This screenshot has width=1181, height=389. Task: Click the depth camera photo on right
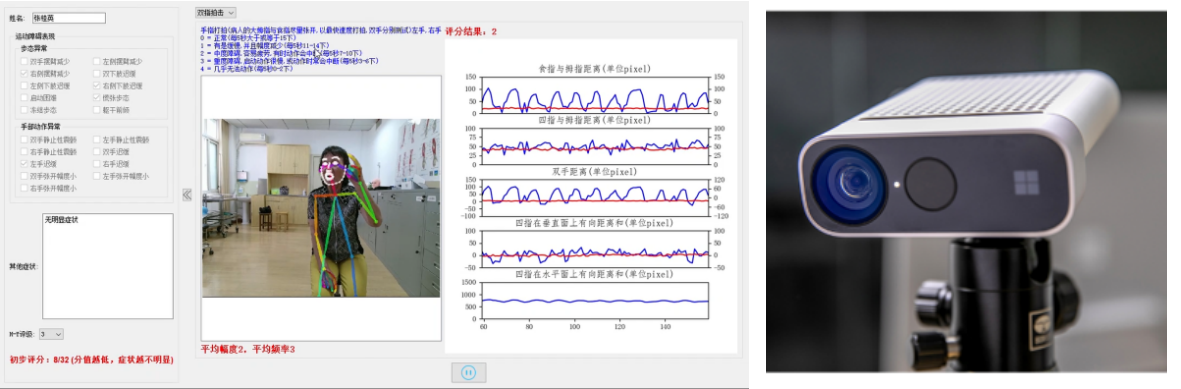(966, 191)
